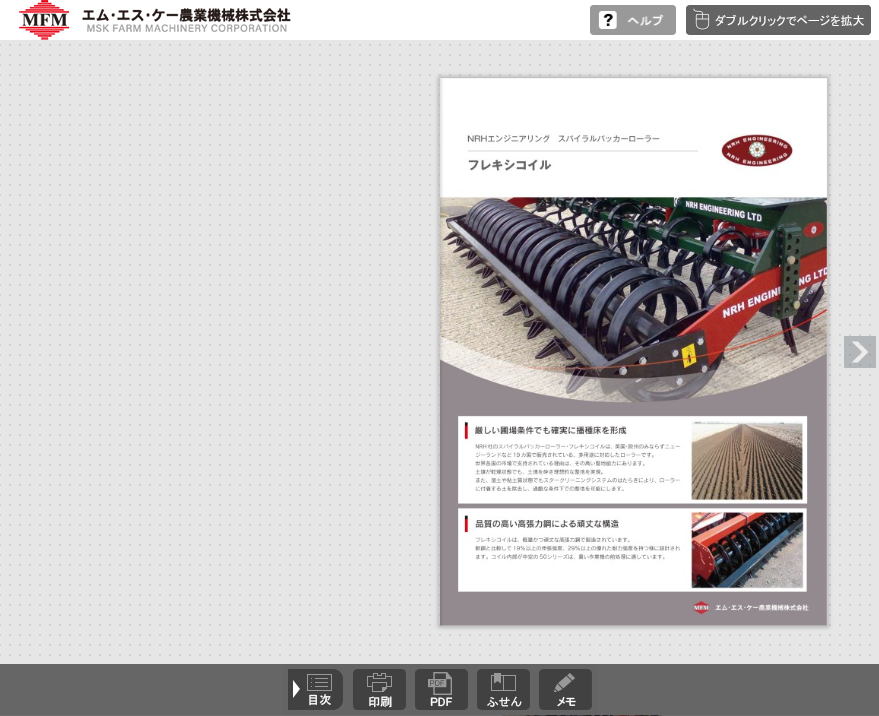Download the catalog with PDF button
Viewport: 879px width, 716px height.
coord(441,690)
